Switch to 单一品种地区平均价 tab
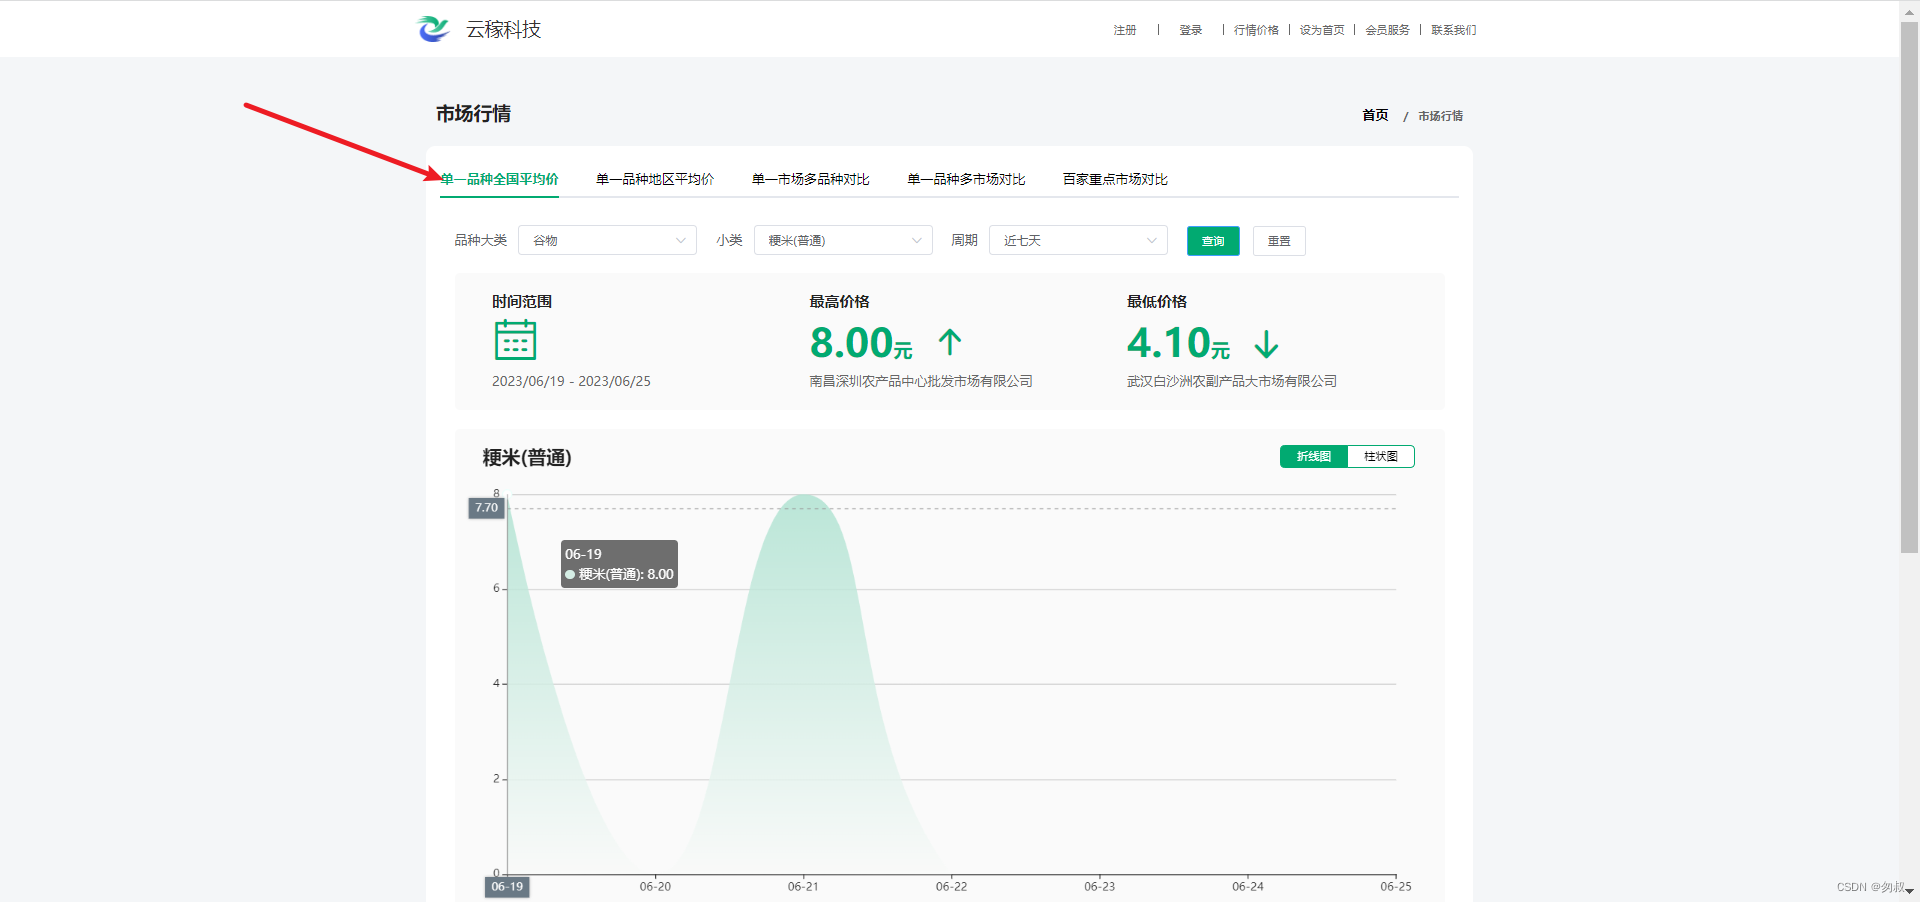Screen dimensions: 1920x902 [654, 179]
